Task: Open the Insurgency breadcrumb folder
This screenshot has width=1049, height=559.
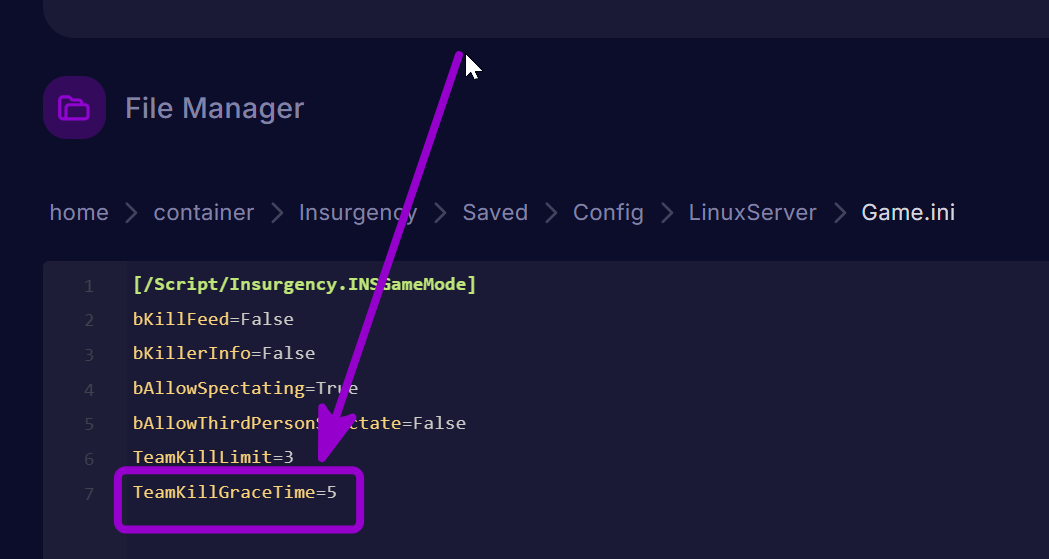Action: click(x=358, y=213)
